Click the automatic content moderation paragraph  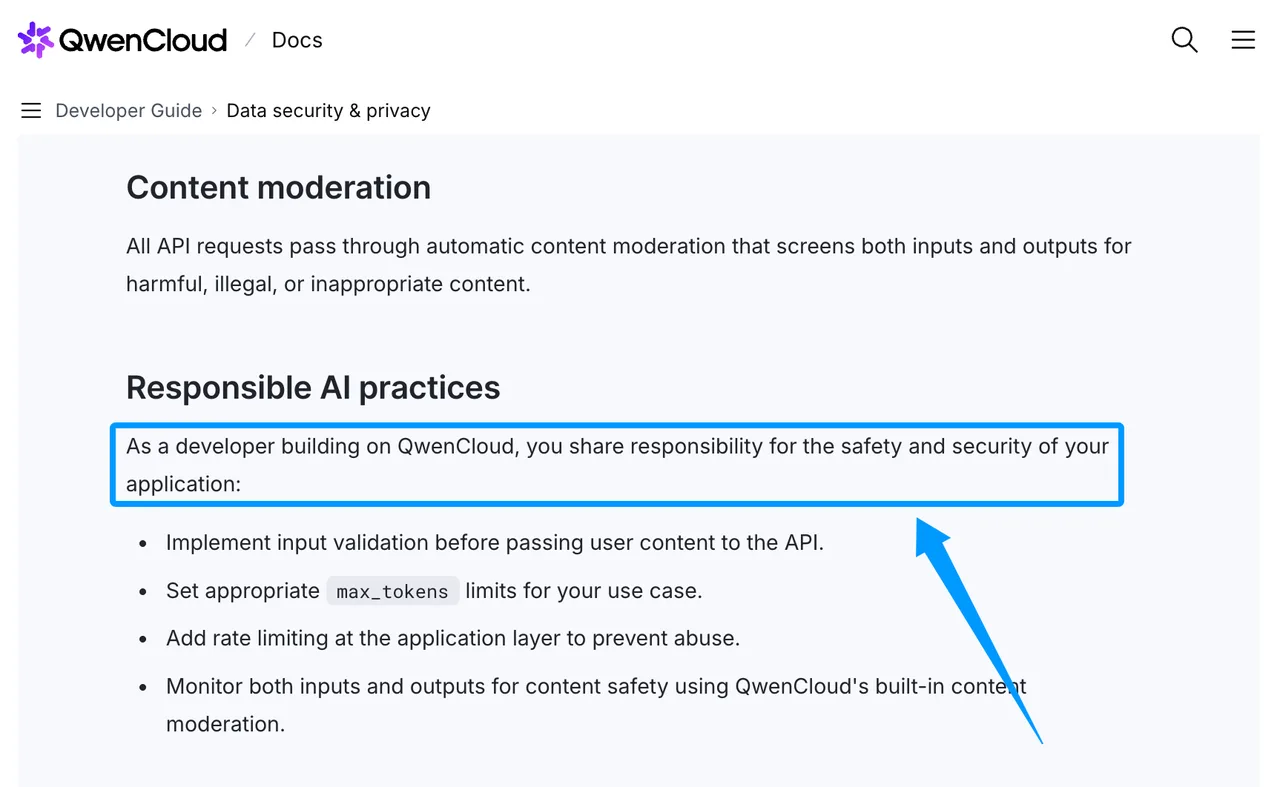click(x=629, y=265)
